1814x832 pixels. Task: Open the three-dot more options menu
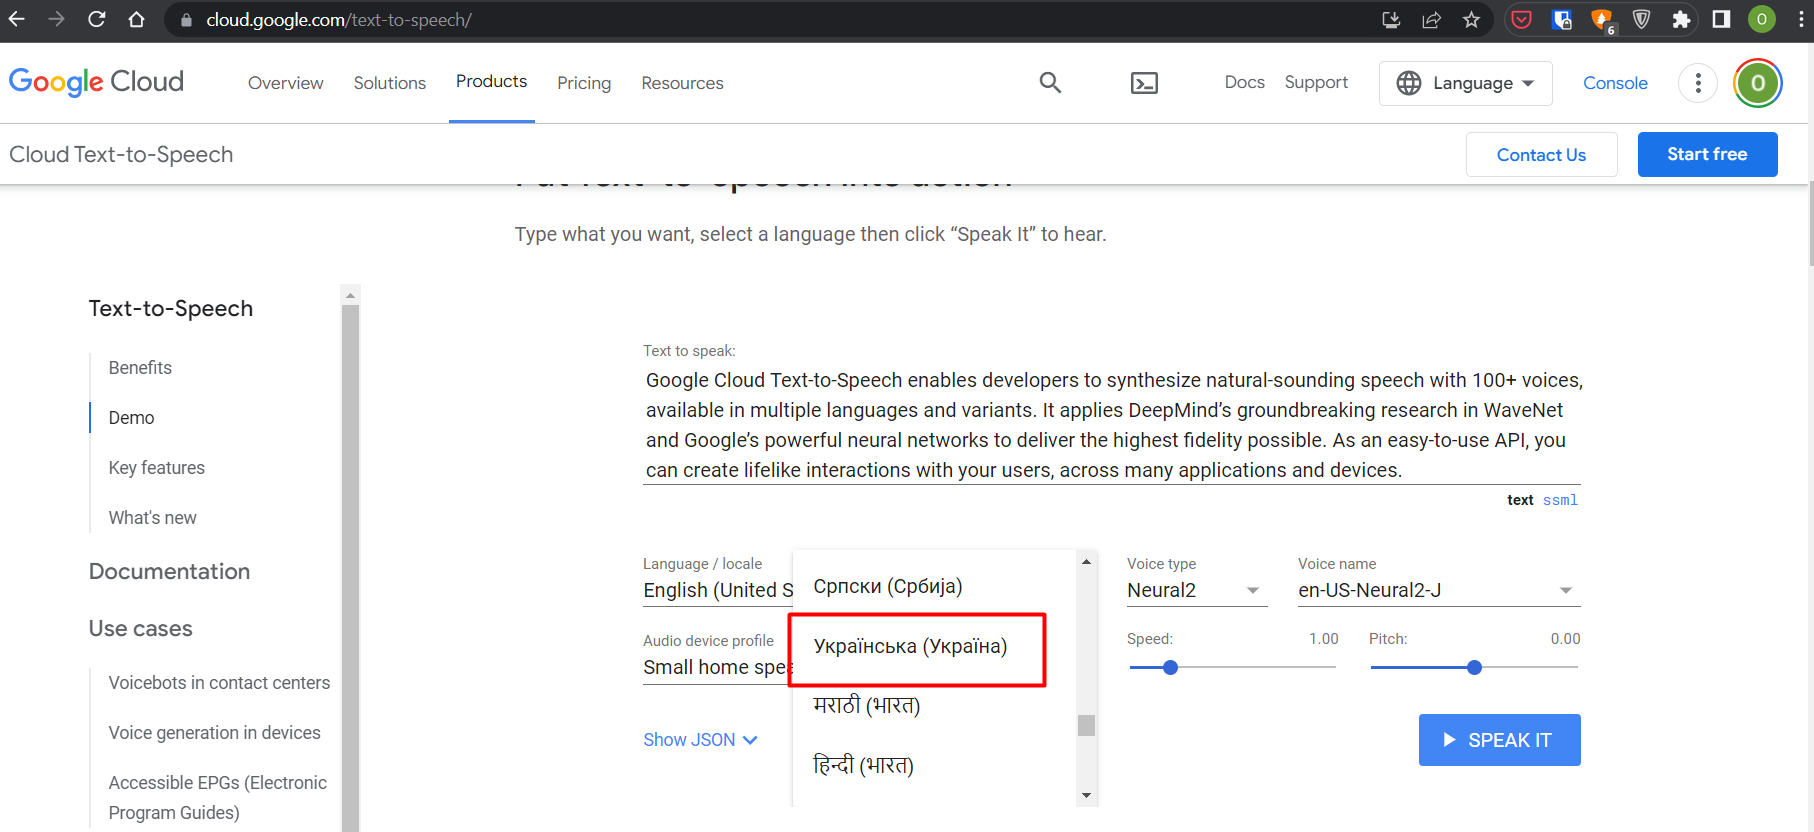1698,83
